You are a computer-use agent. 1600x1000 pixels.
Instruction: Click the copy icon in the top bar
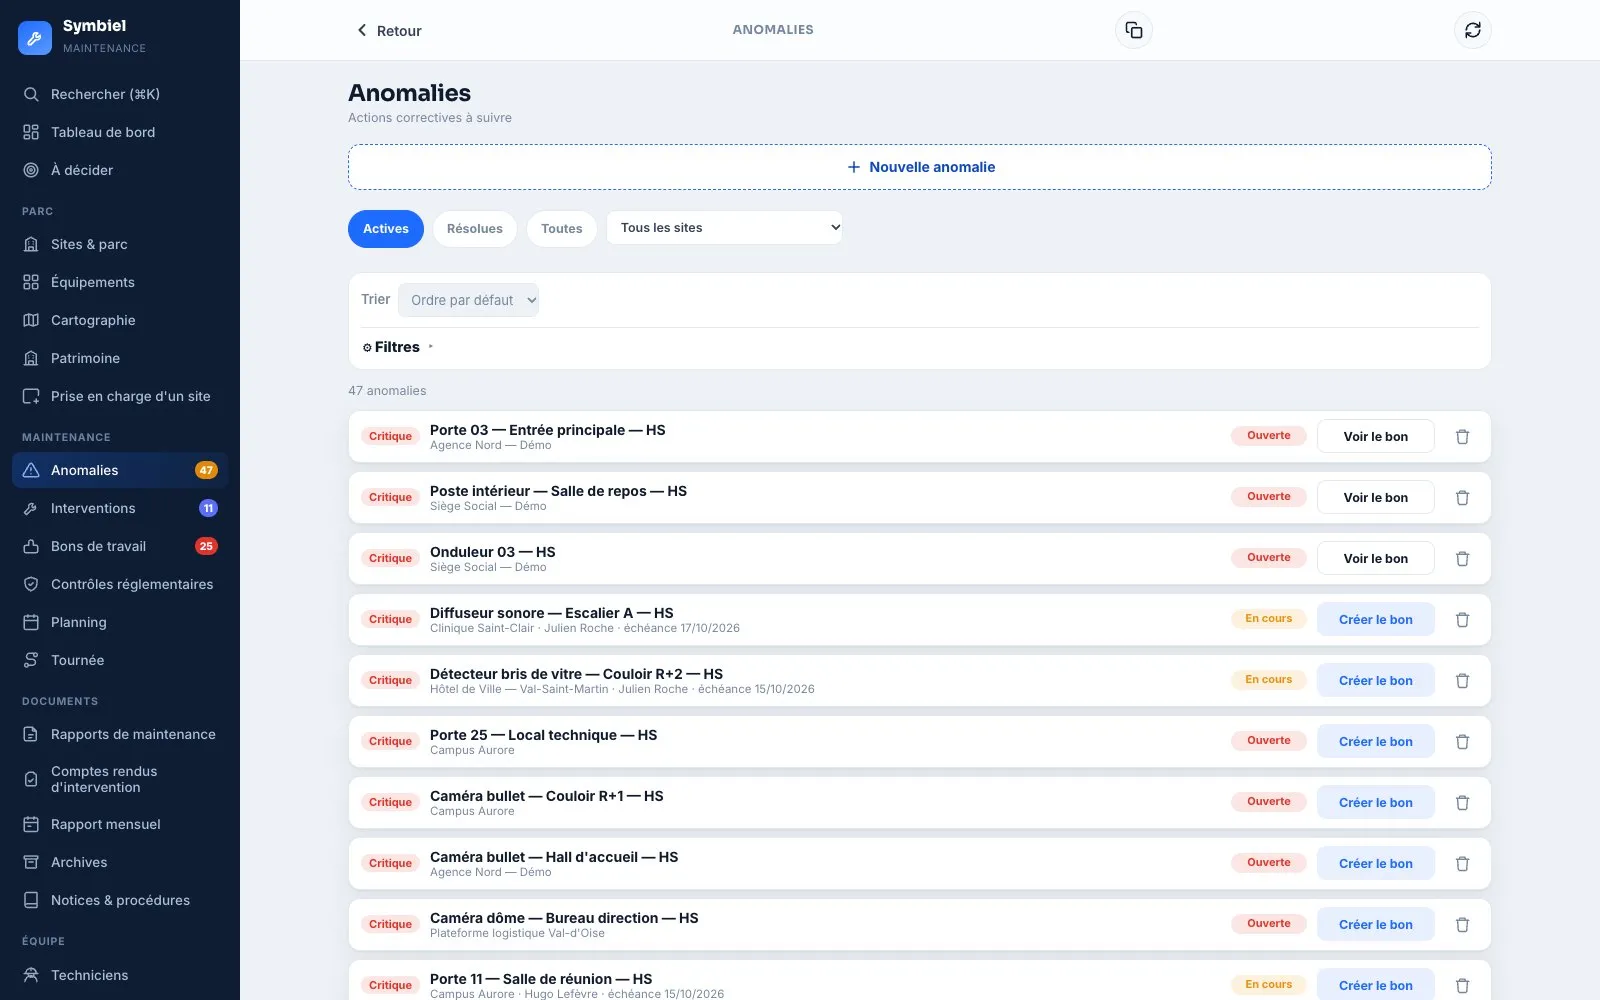coord(1134,30)
